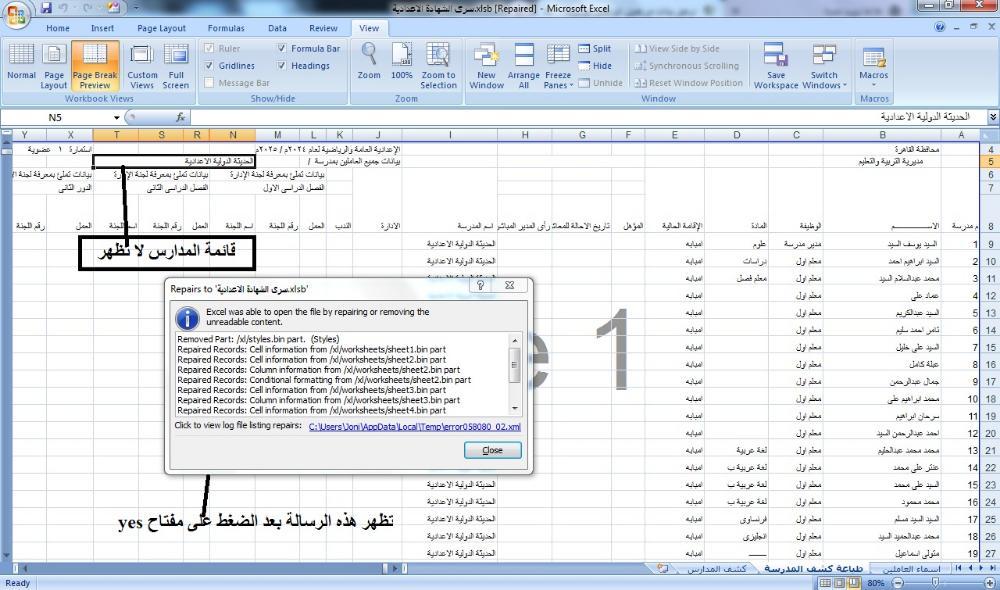Select Page Break Preview icon in status bar
The image size is (1000, 590).
pos(853,583)
